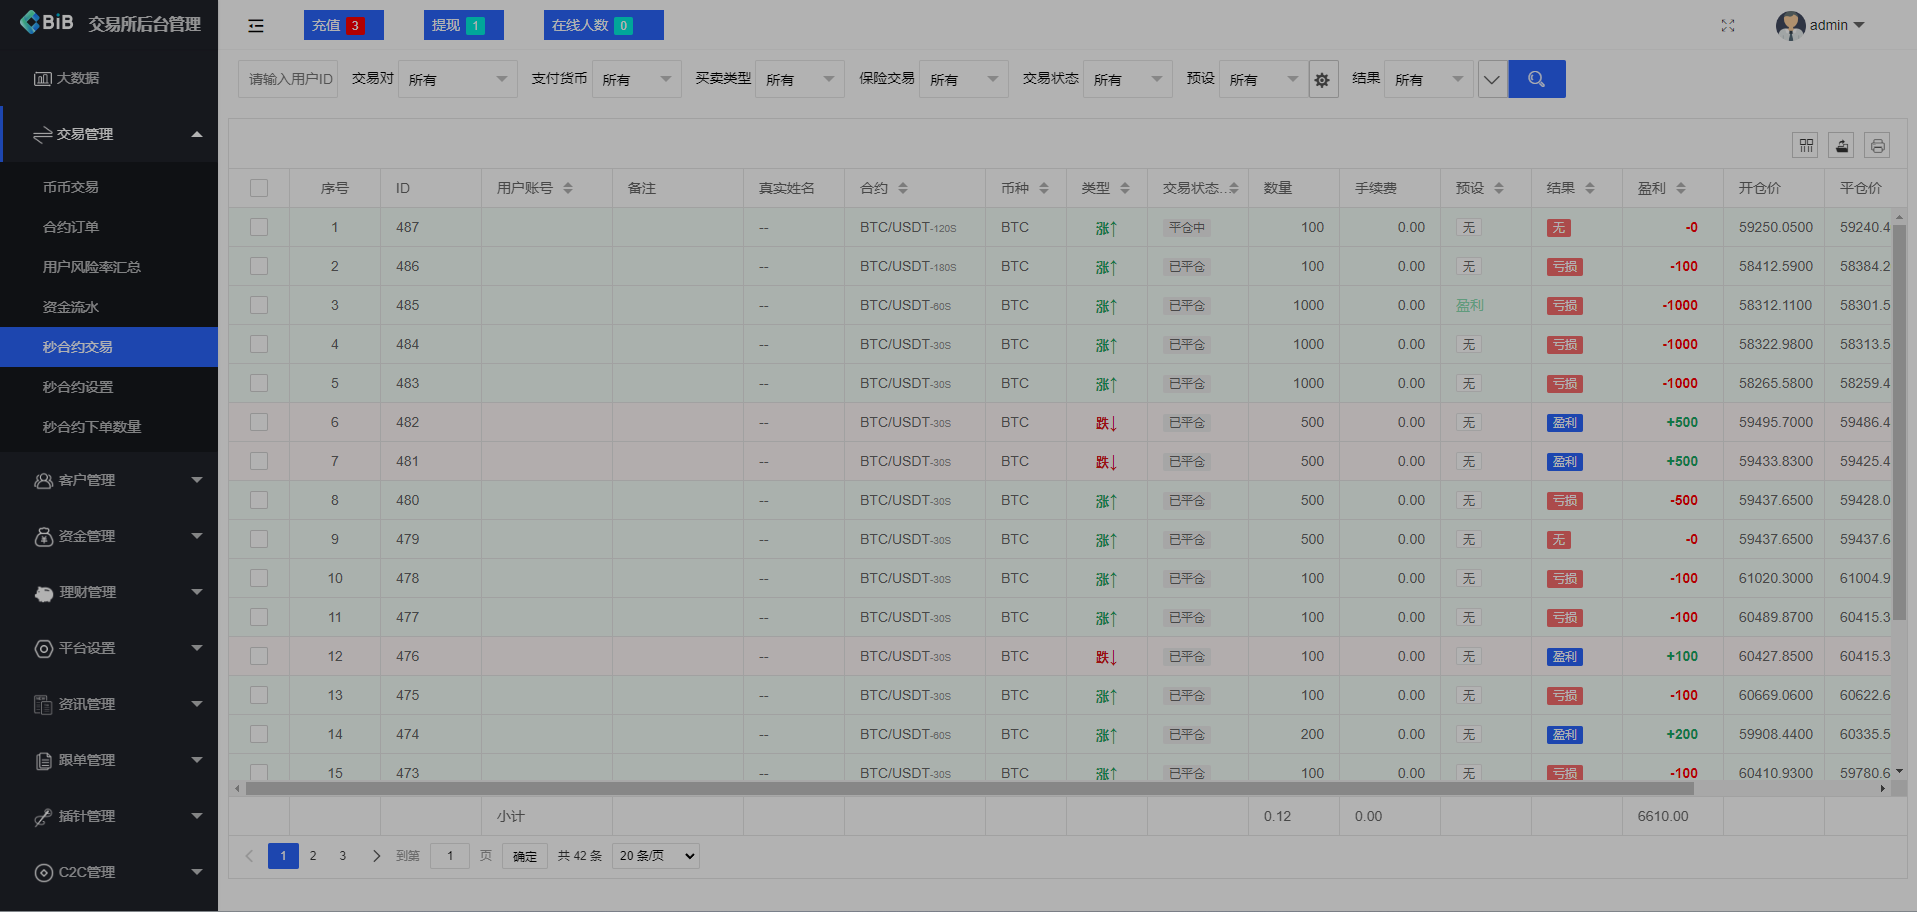Click the admin avatar picture
Viewport: 1917px width, 912px height.
click(x=1790, y=26)
